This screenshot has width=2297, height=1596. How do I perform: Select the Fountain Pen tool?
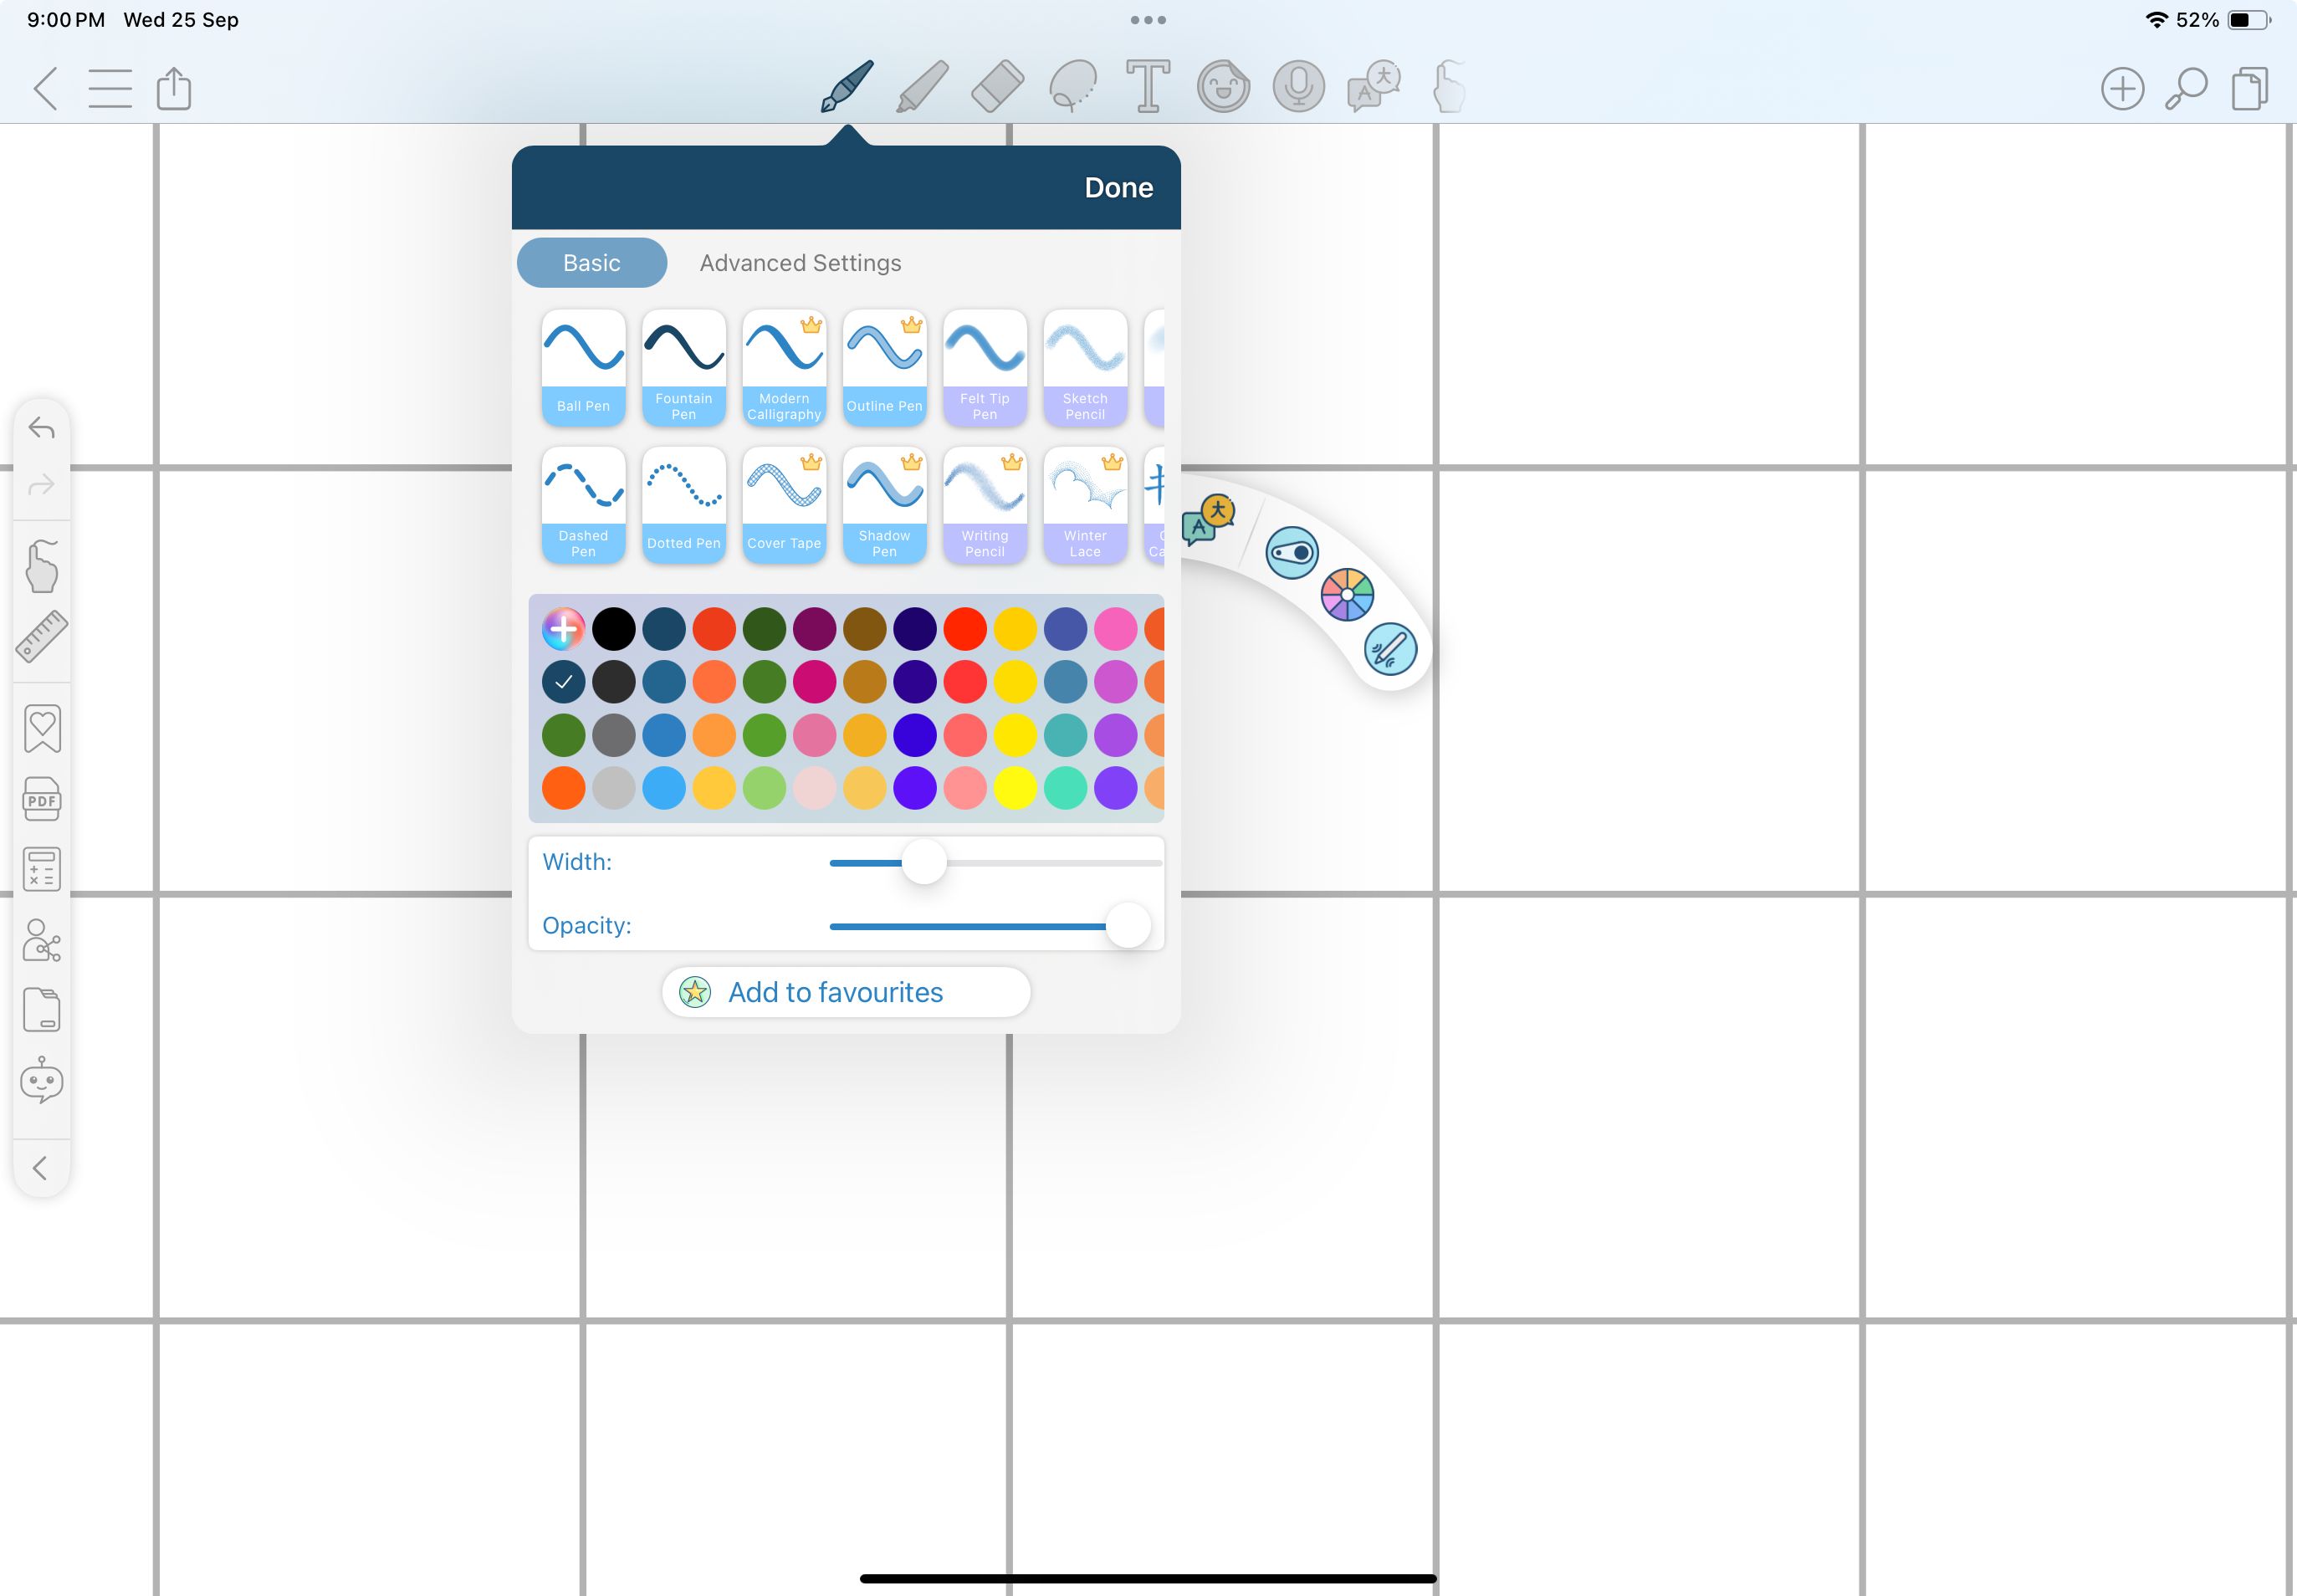pos(684,363)
